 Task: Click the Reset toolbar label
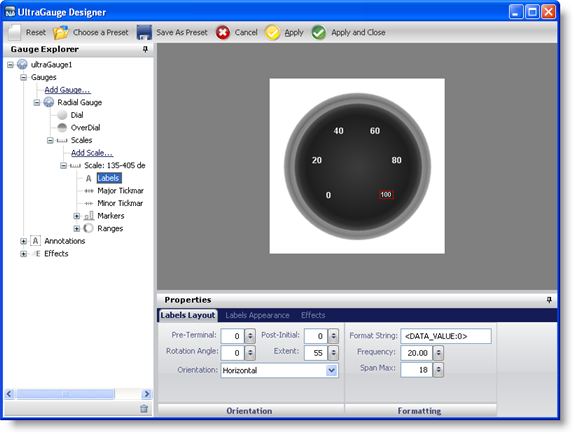click(36, 32)
